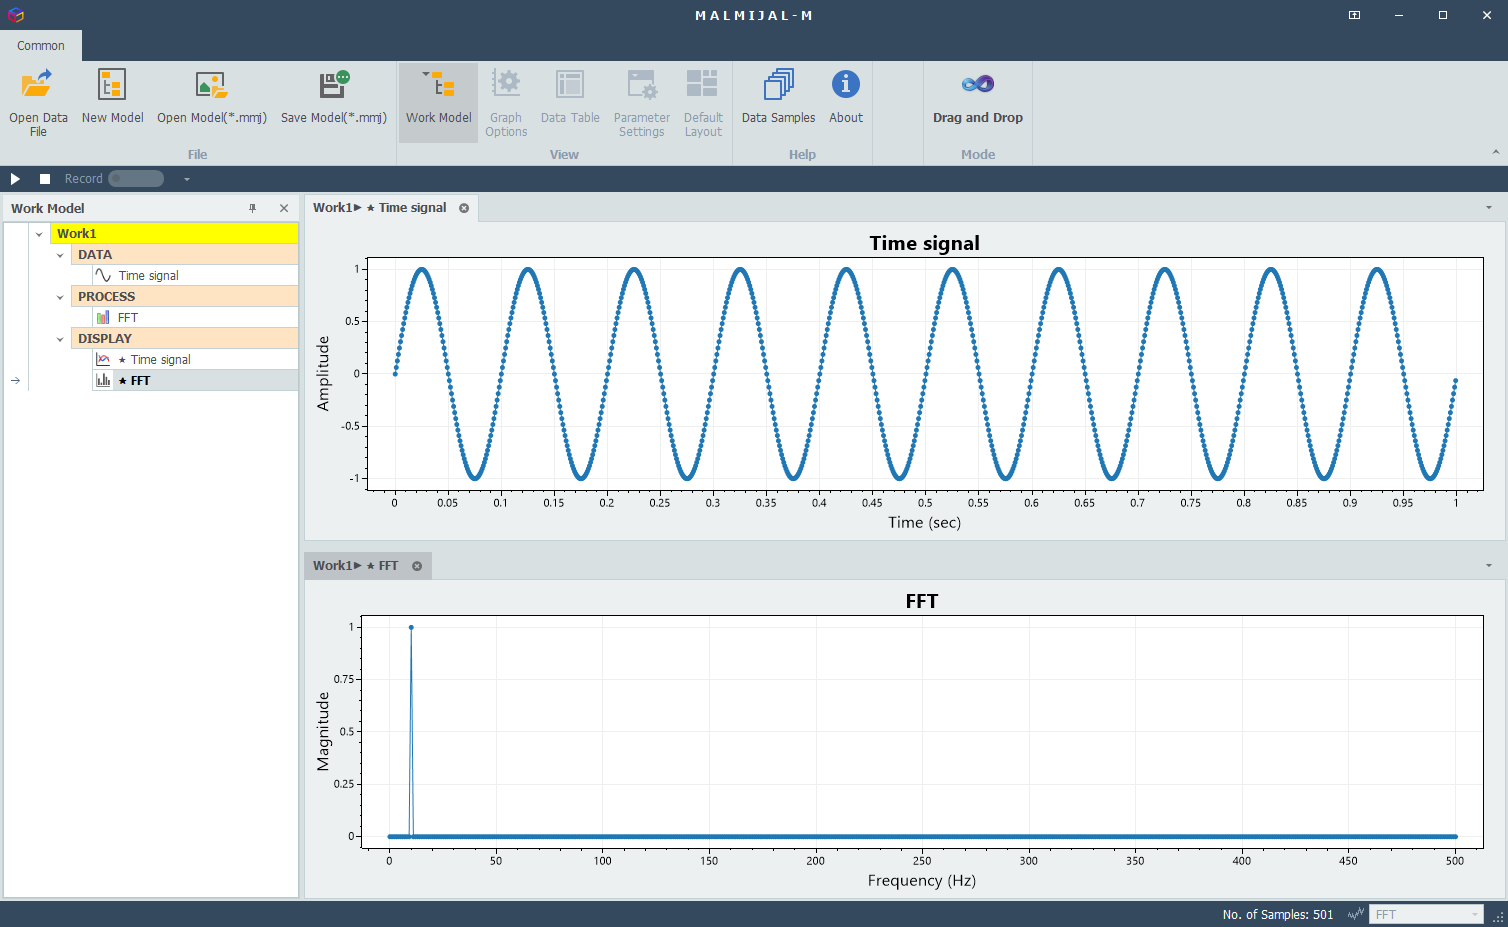Open the Time signal pane dropdown arrow
The width and height of the screenshot is (1508, 927).
click(1489, 208)
